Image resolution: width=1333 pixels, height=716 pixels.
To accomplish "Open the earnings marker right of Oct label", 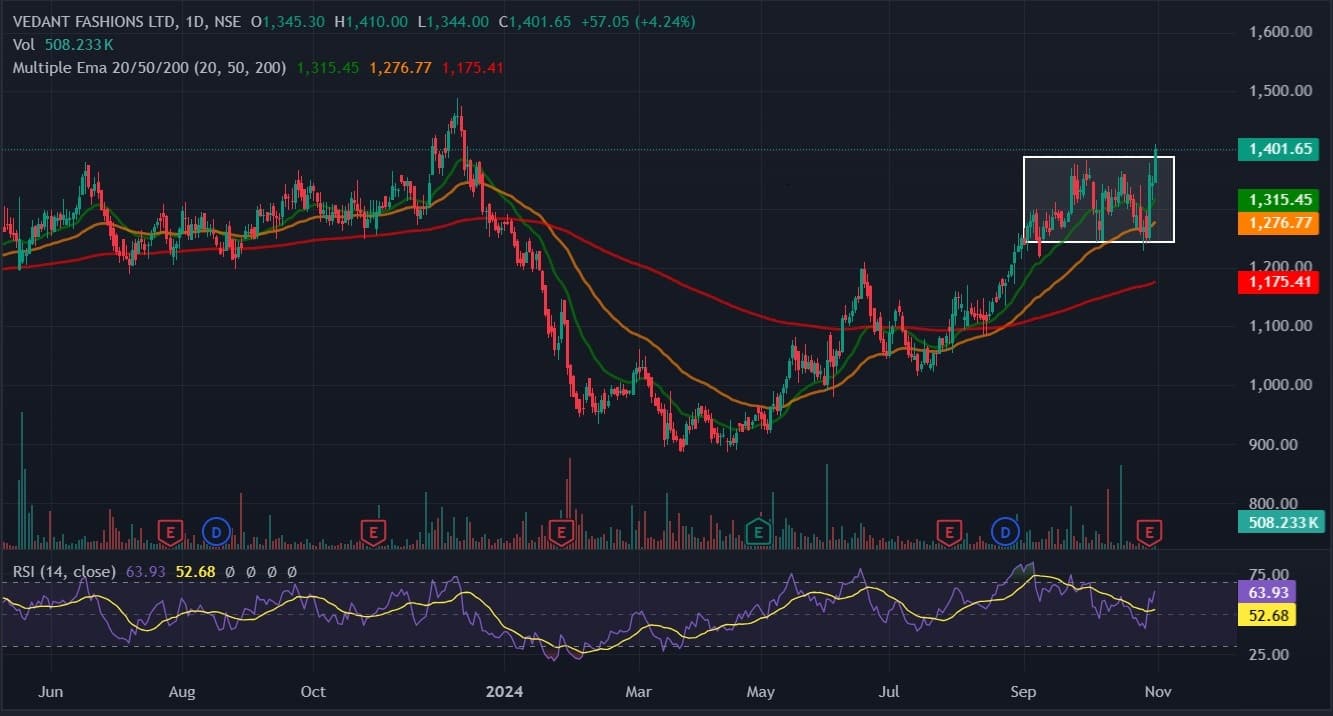I will click(x=373, y=531).
